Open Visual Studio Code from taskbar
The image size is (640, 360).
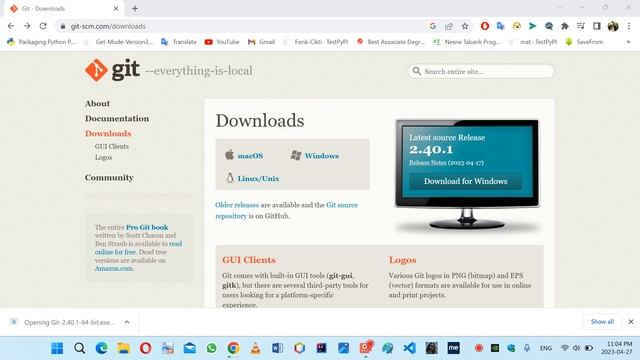click(409, 348)
